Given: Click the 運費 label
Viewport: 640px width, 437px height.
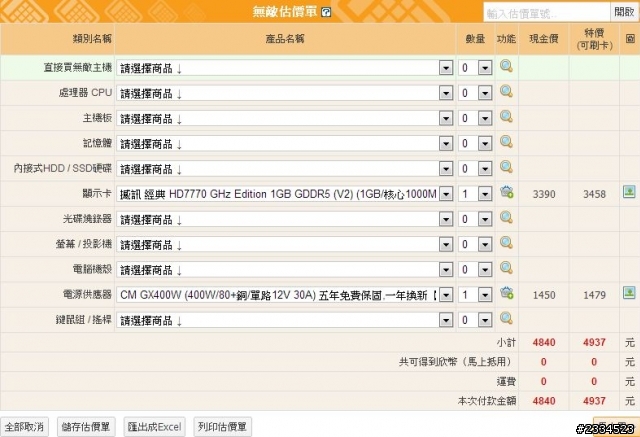Looking at the screenshot, I should pyautogui.click(x=506, y=382).
